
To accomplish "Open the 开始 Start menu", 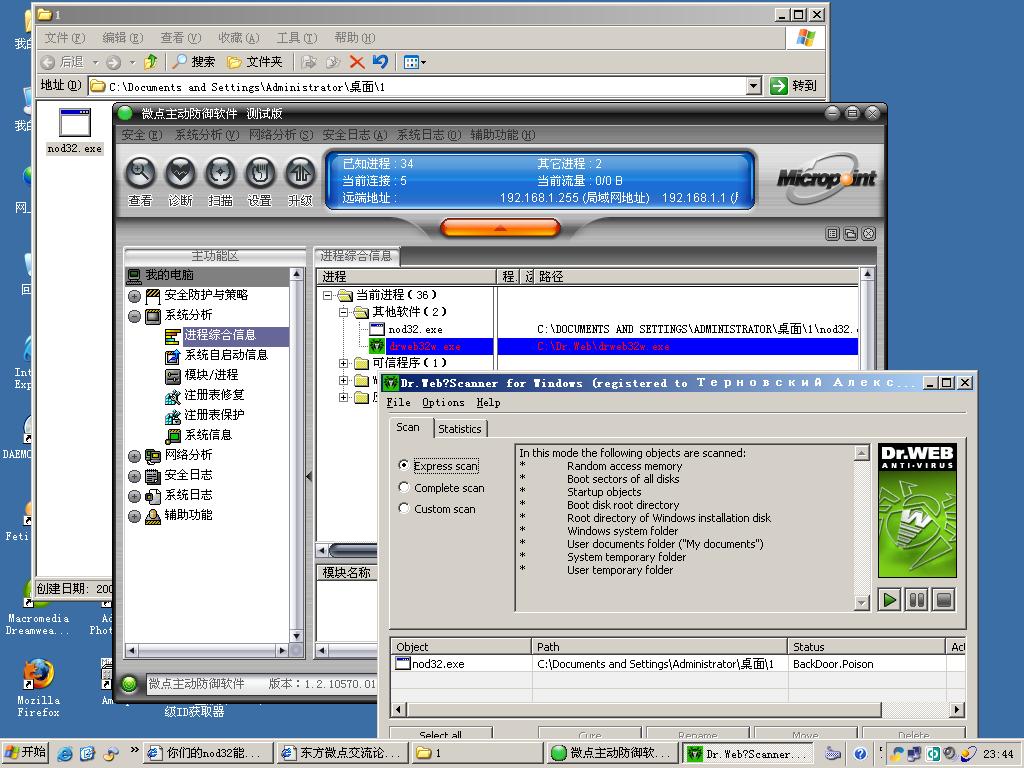I will 26,752.
